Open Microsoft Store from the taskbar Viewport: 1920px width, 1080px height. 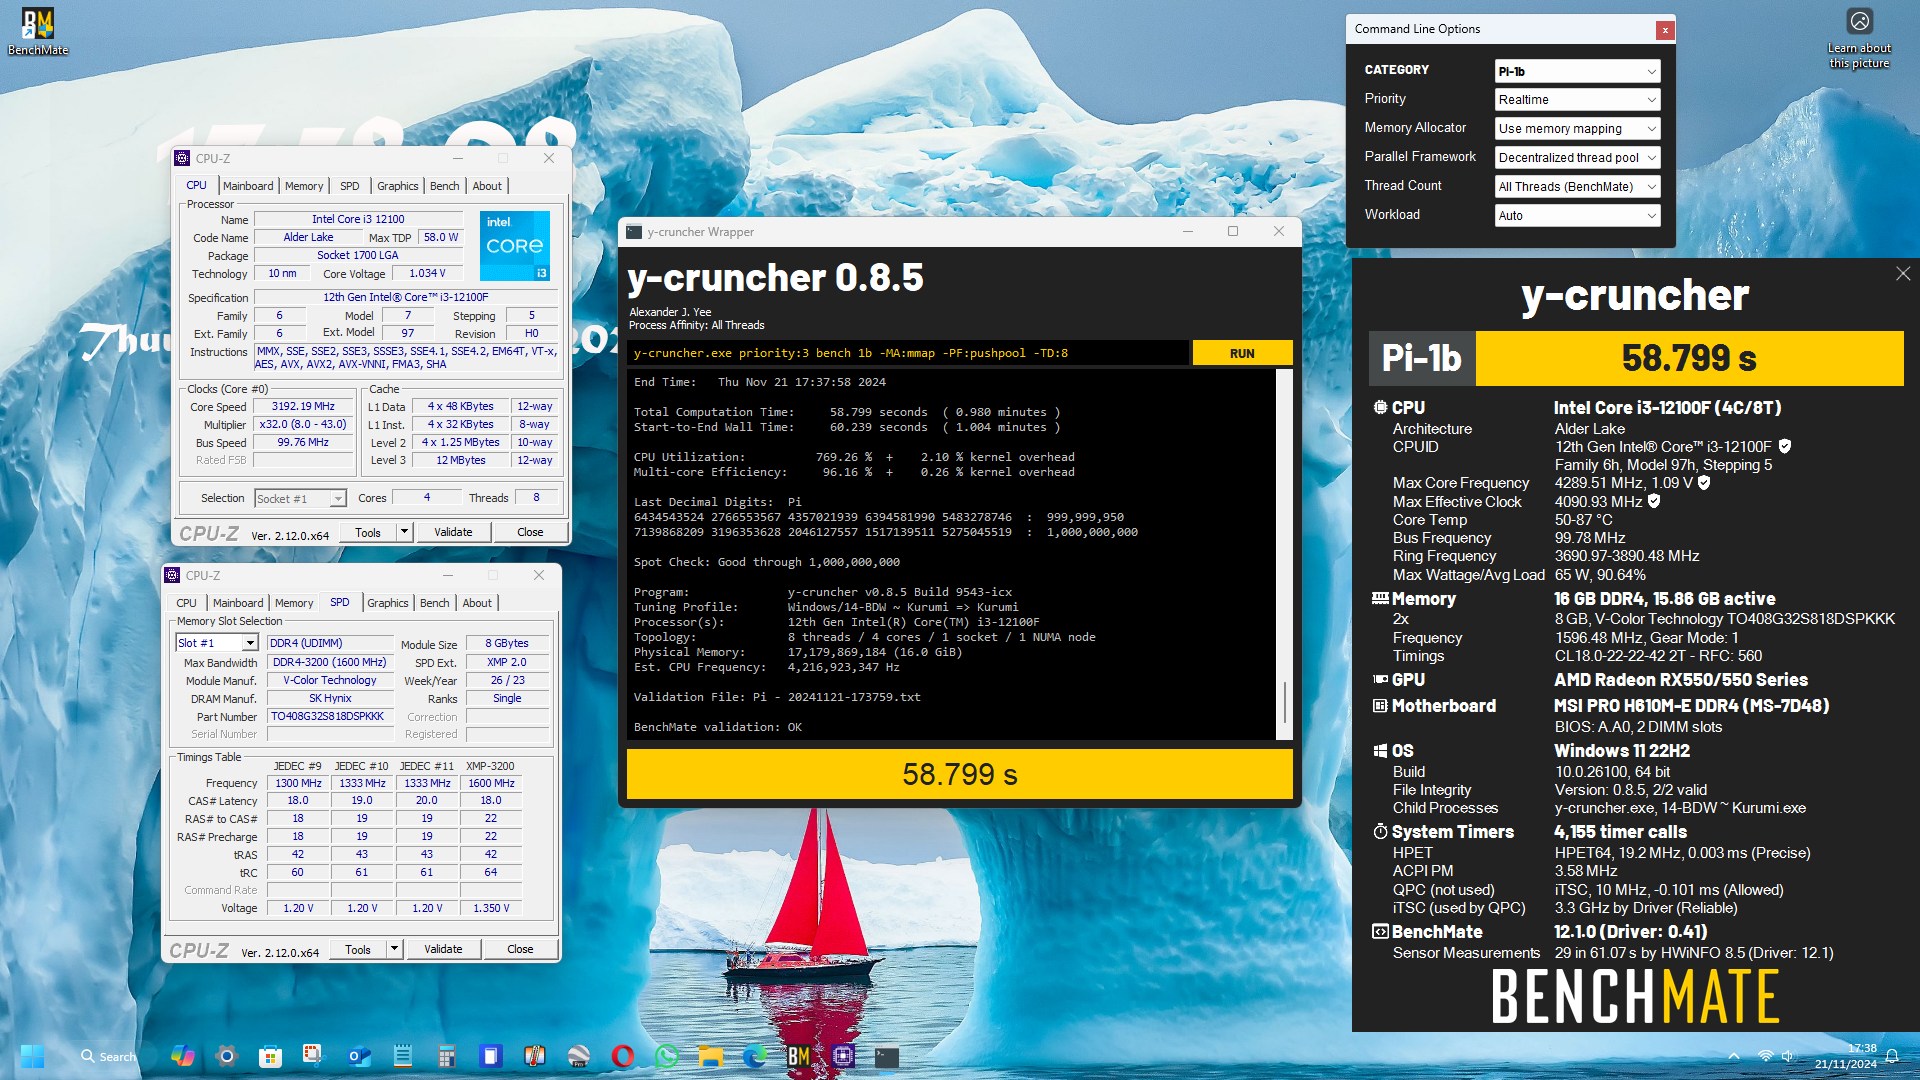point(270,1056)
